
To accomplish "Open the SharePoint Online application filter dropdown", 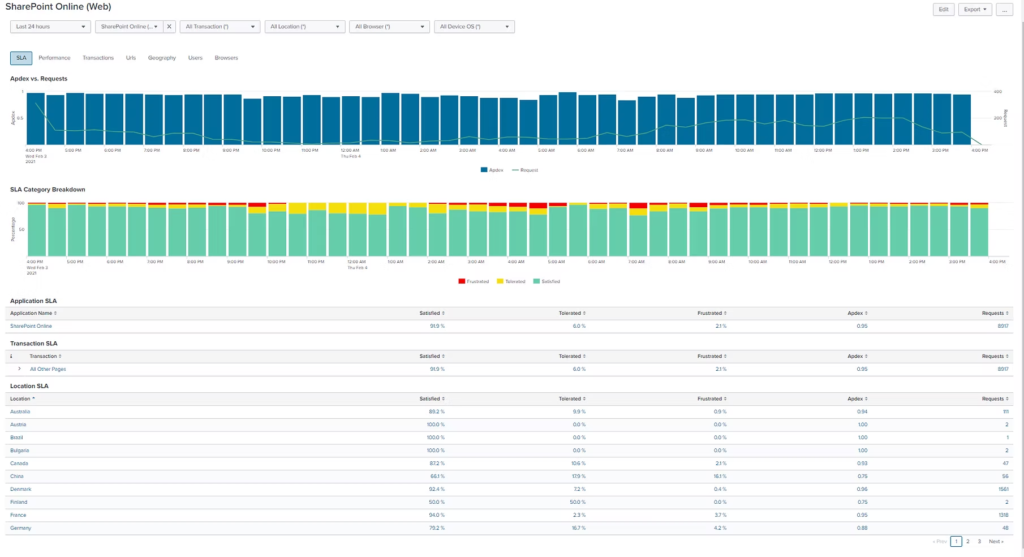I will [x=129, y=27].
